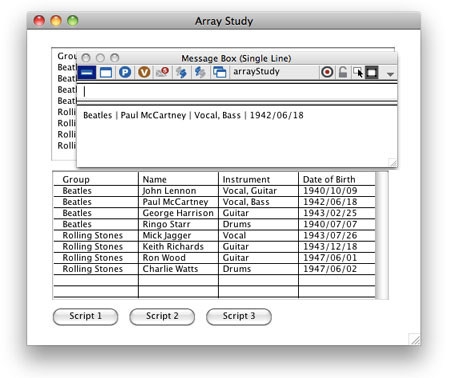Click the Array Study window resize grip

(x=415, y=339)
